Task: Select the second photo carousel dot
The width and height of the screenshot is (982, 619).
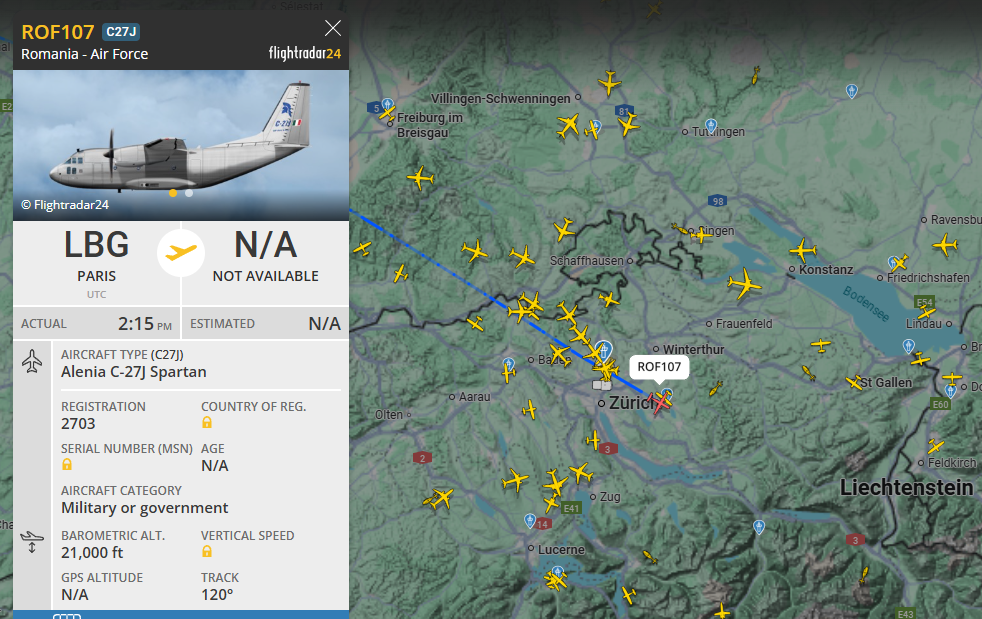Action: (x=189, y=193)
